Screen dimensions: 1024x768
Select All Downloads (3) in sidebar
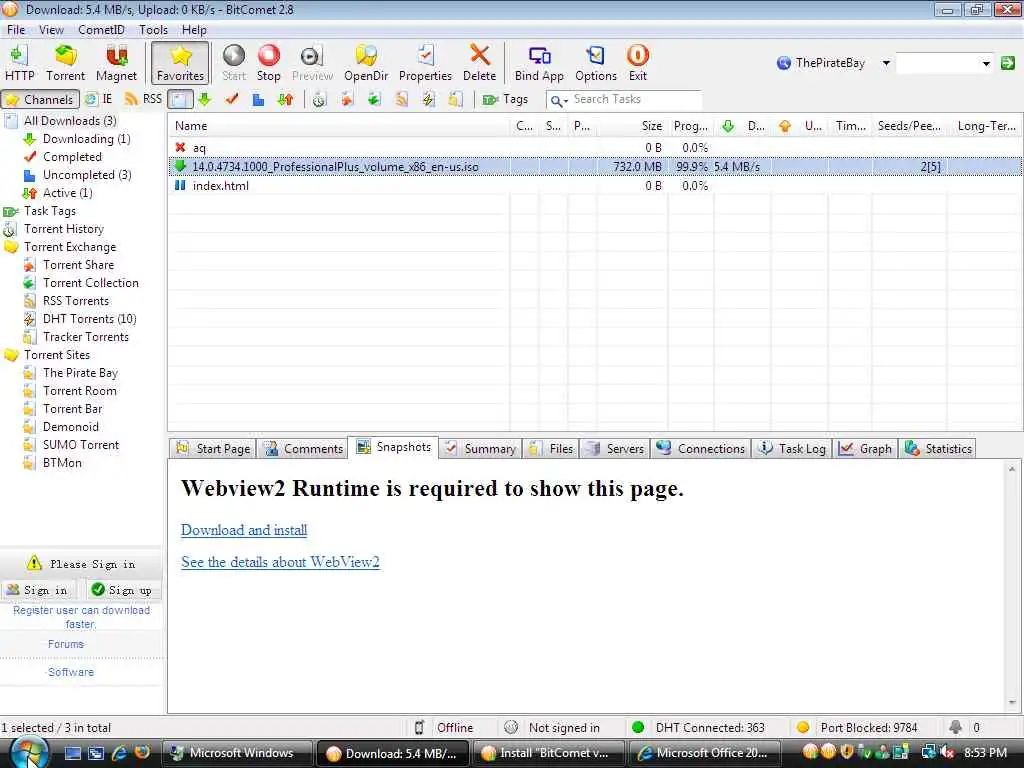coord(70,121)
